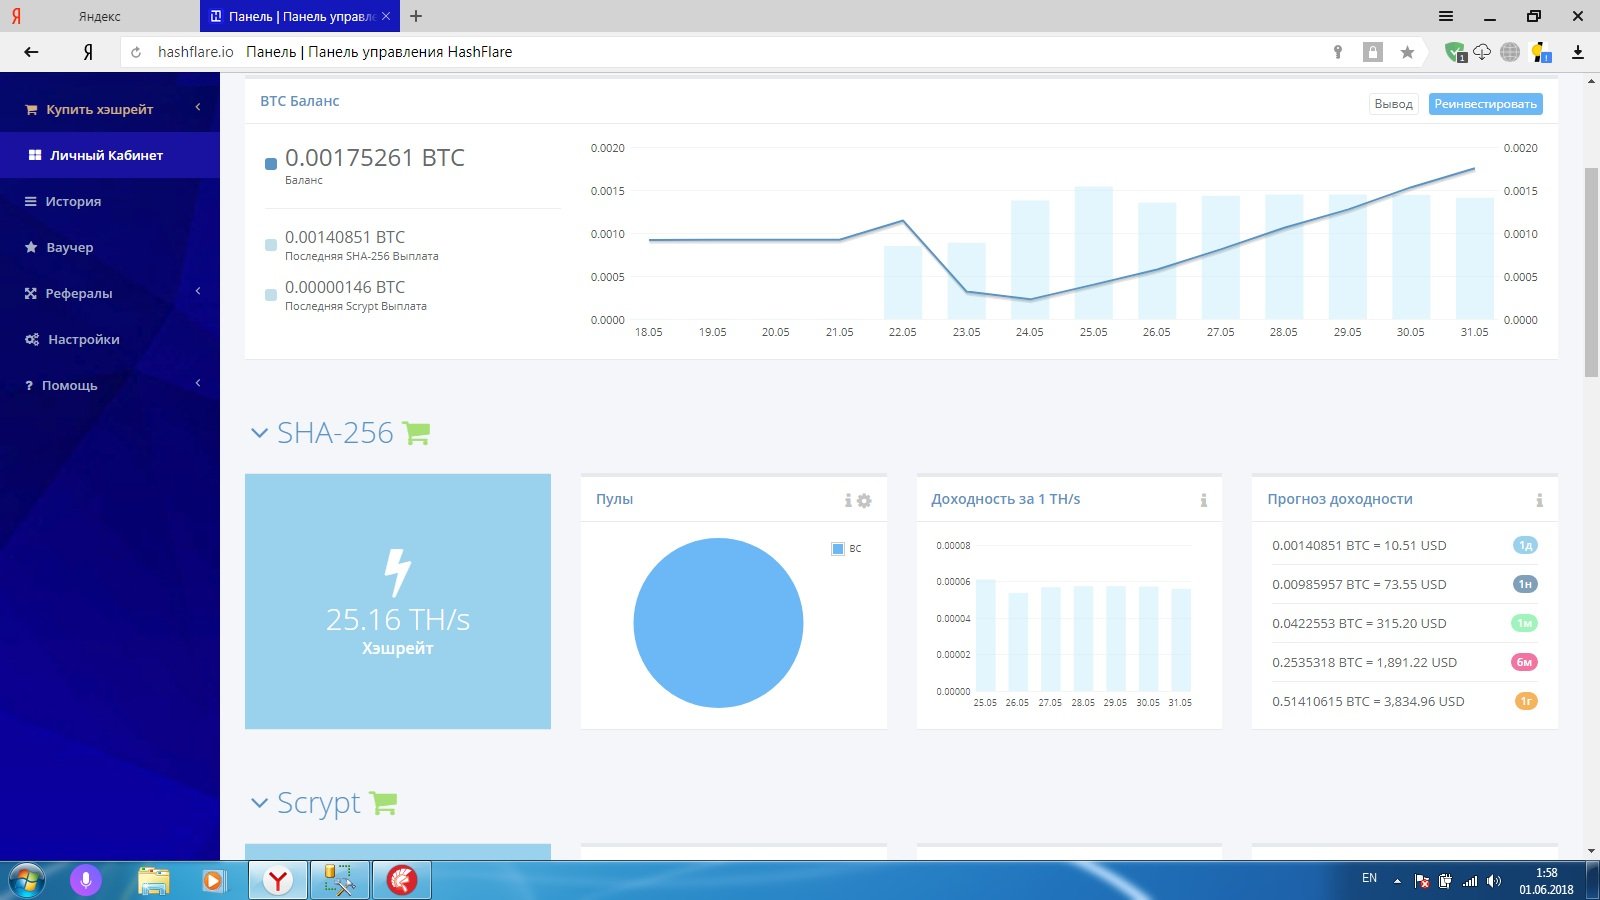The height and width of the screenshot is (900, 1600).
Task: Click info icon in Прогноз доходности panel
Action: (1539, 500)
